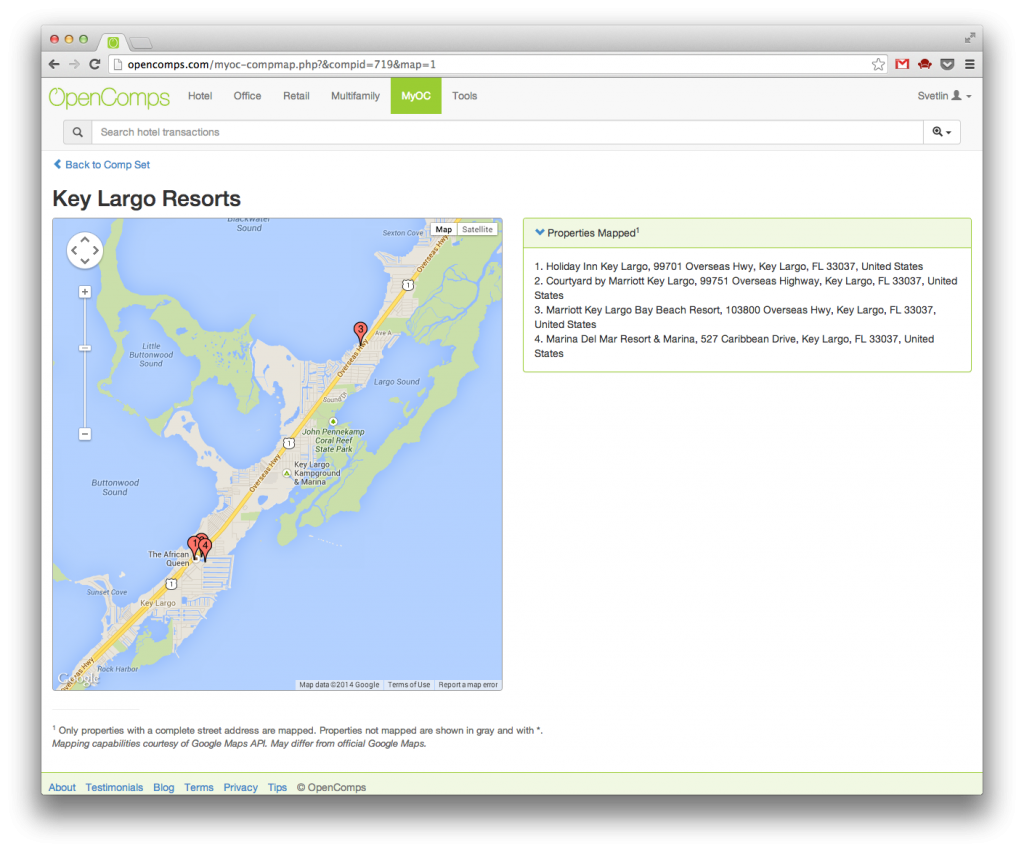Open the Retail nav tab

pyautogui.click(x=296, y=96)
